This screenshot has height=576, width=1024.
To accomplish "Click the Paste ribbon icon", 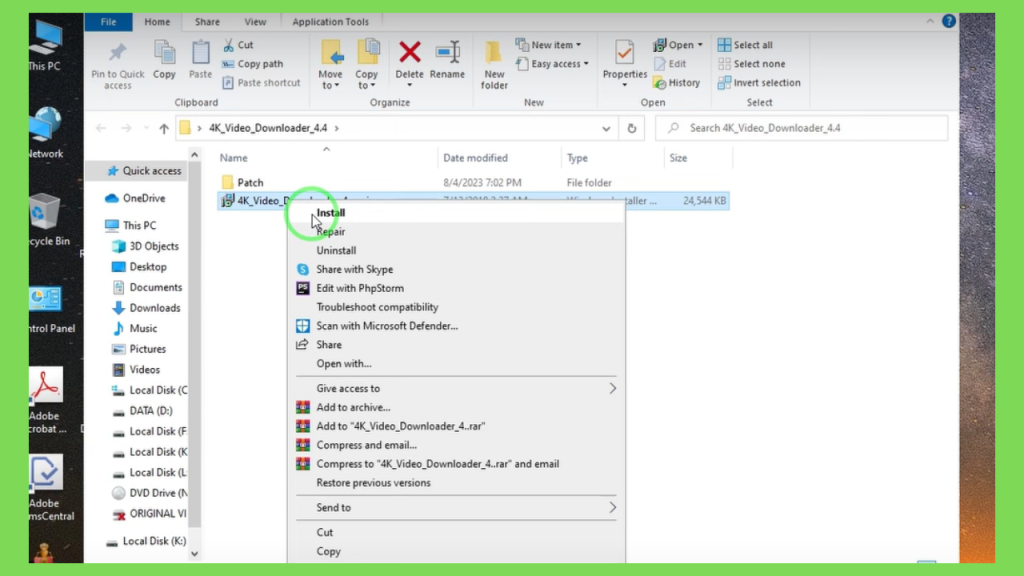I will (x=200, y=53).
